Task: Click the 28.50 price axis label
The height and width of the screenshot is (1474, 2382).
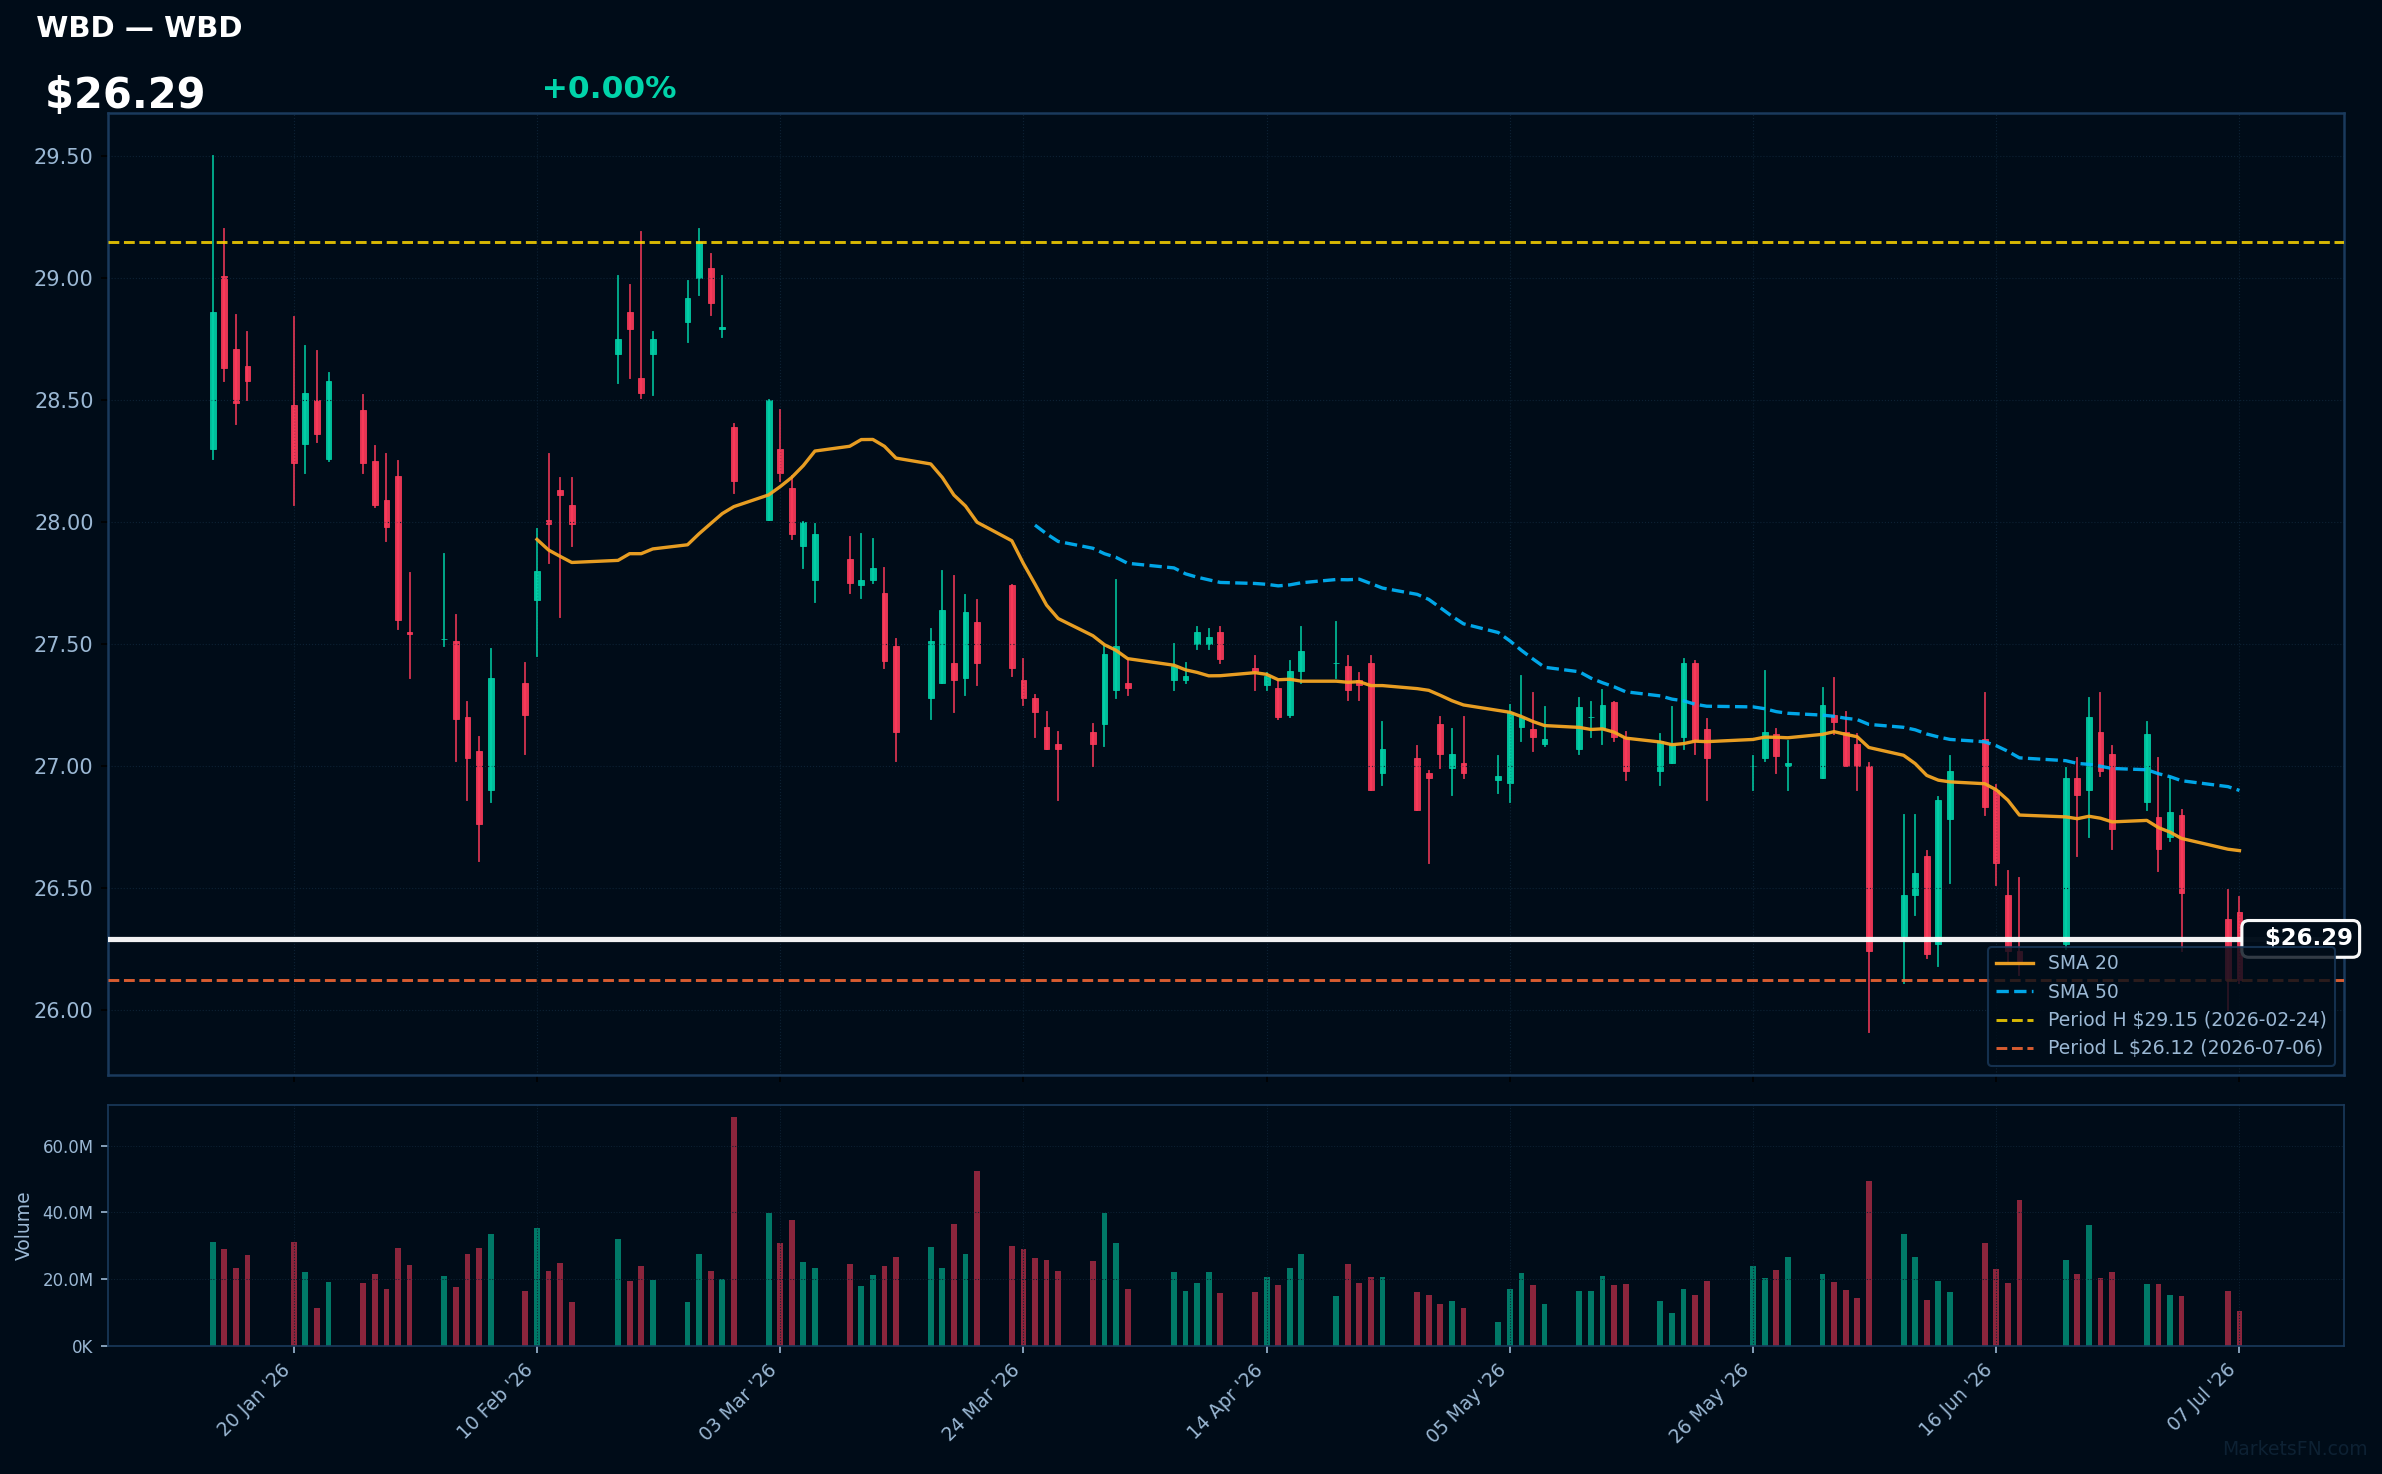Action: (x=63, y=401)
